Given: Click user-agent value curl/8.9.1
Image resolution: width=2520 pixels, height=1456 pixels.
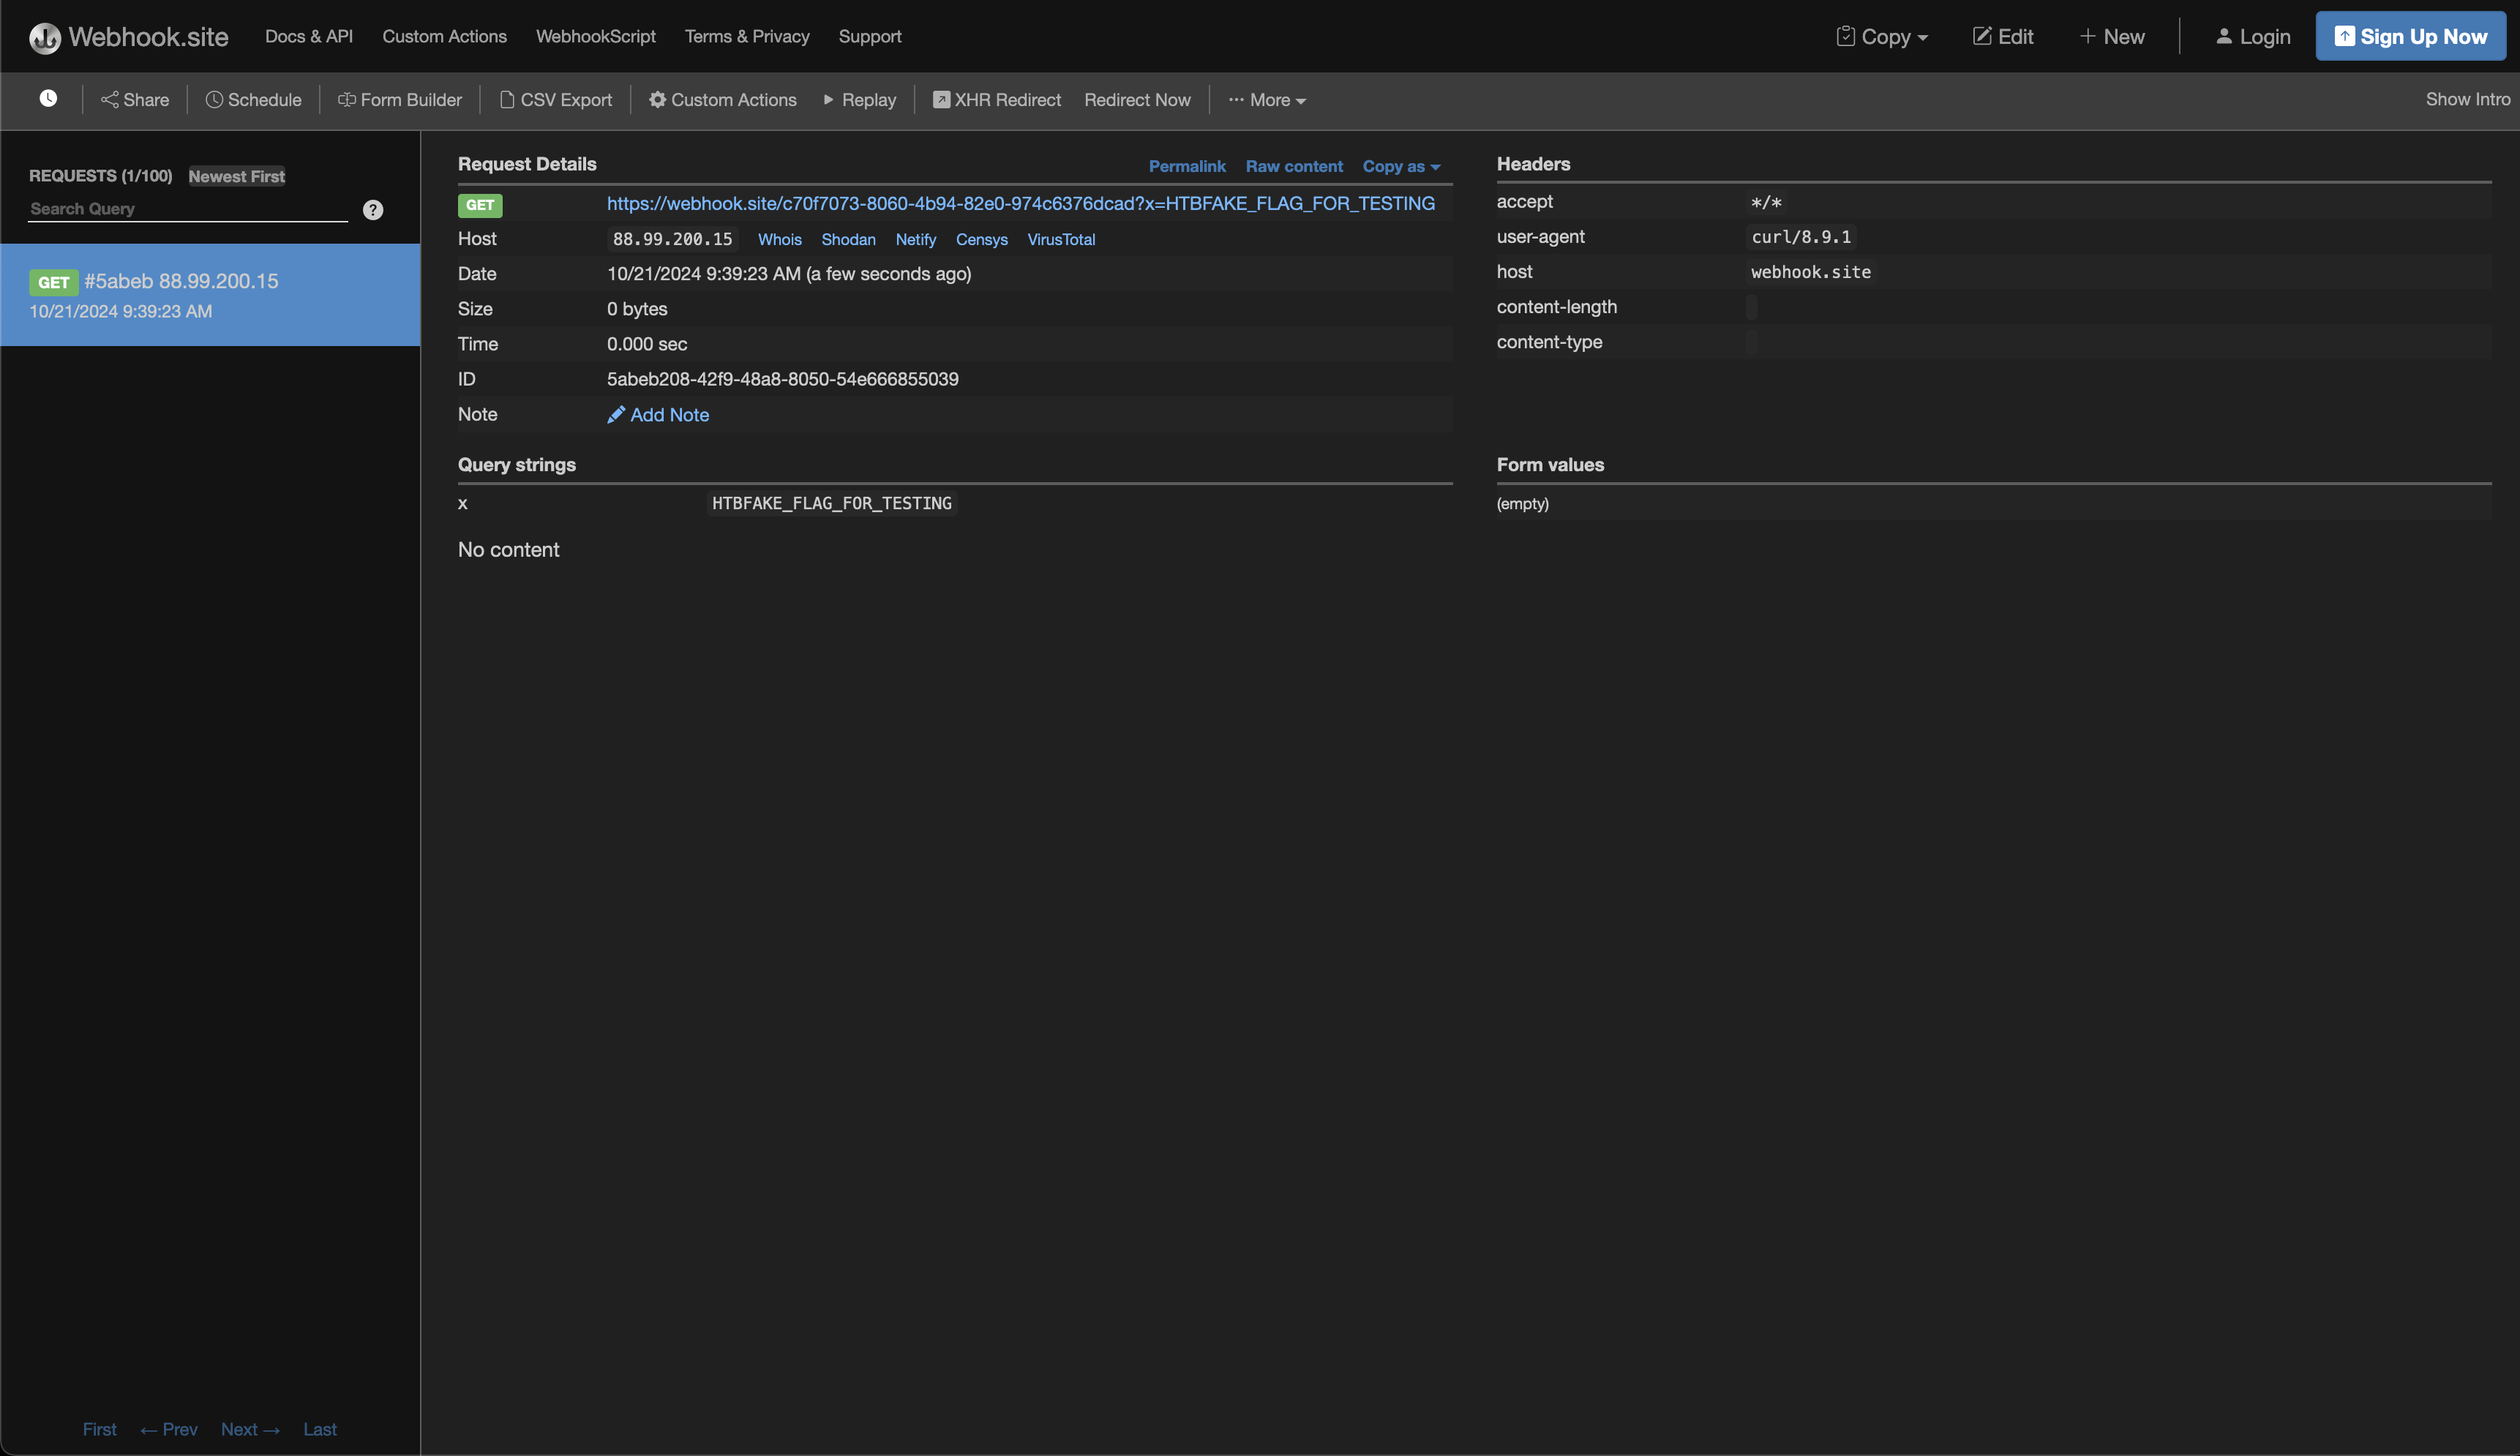Looking at the screenshot, I should pyautogui.click(x=1801, y=237).
